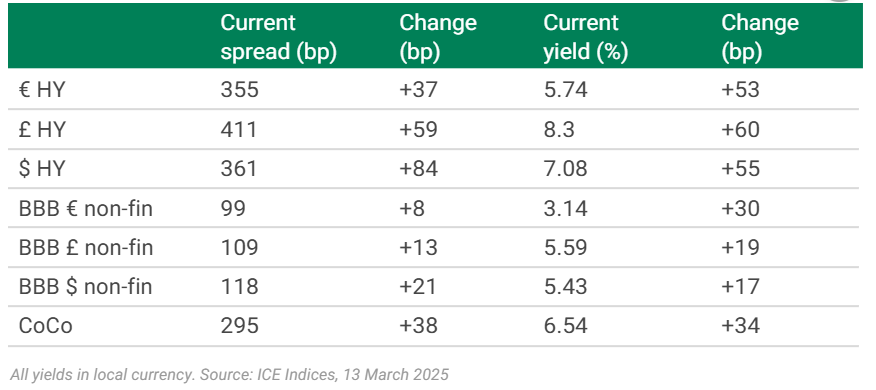The image size is (876, 390).
Task: Click the +84 spread change value
Action: click(418, 168)
